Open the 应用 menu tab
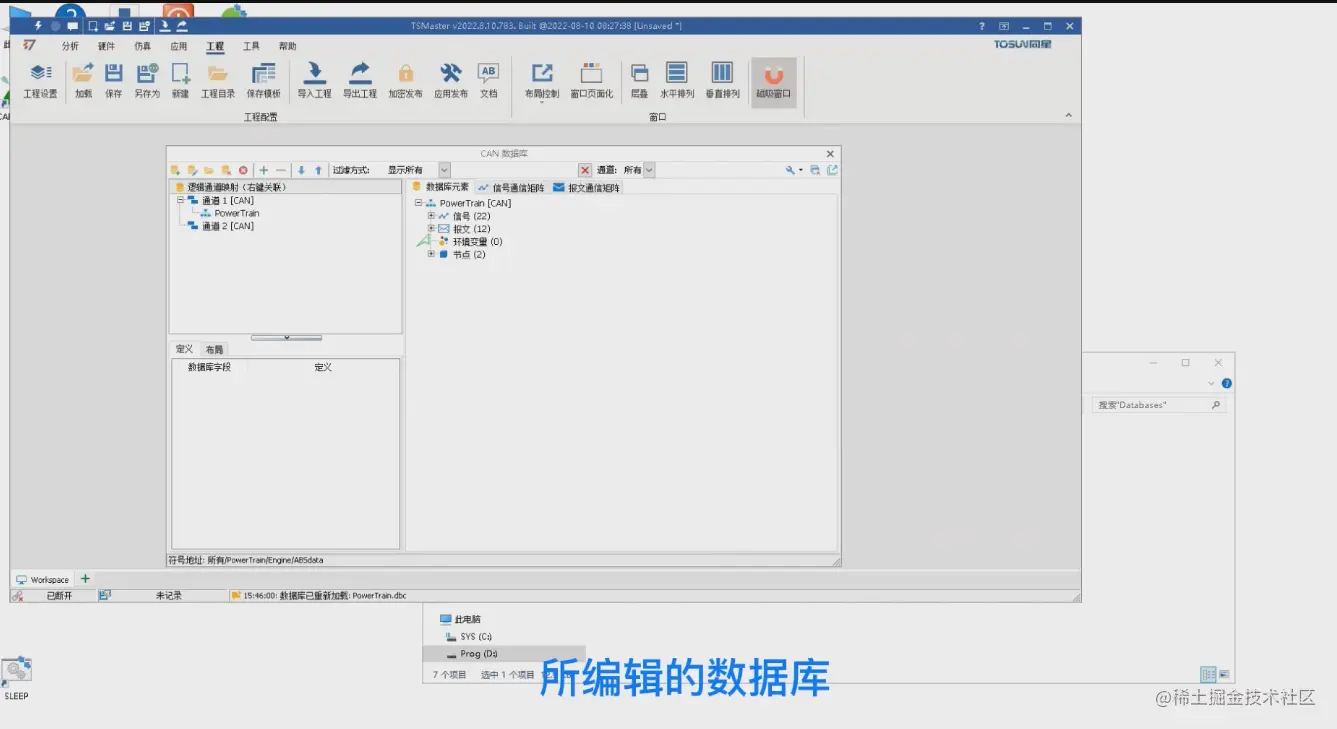Screen dimensions: 1337x729 pos(178,46)
